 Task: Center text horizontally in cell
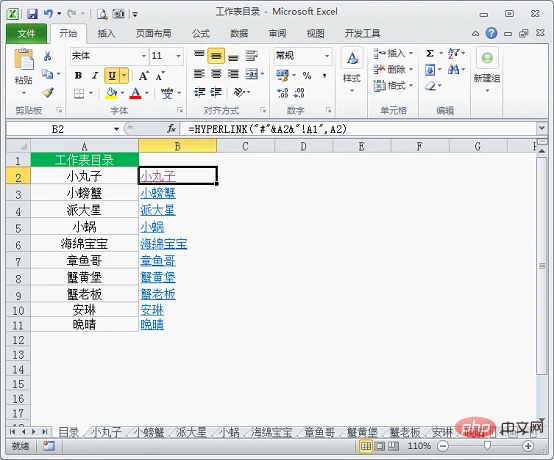click(216, 74)
